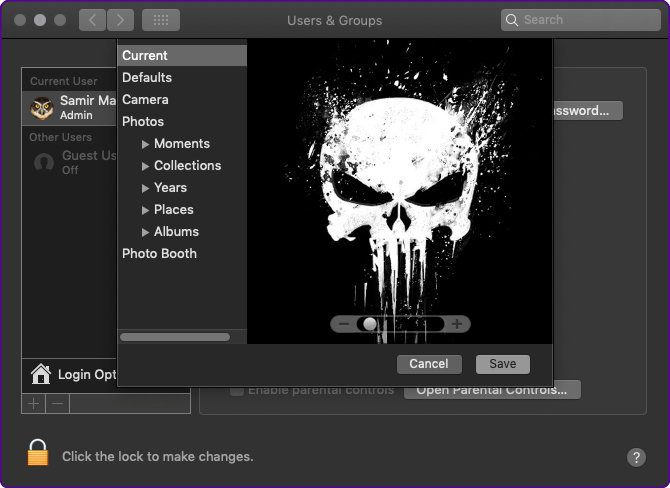Toggle Enable parental controls checkbox
This screenshot has height=488, width=670.
(237, 390)
